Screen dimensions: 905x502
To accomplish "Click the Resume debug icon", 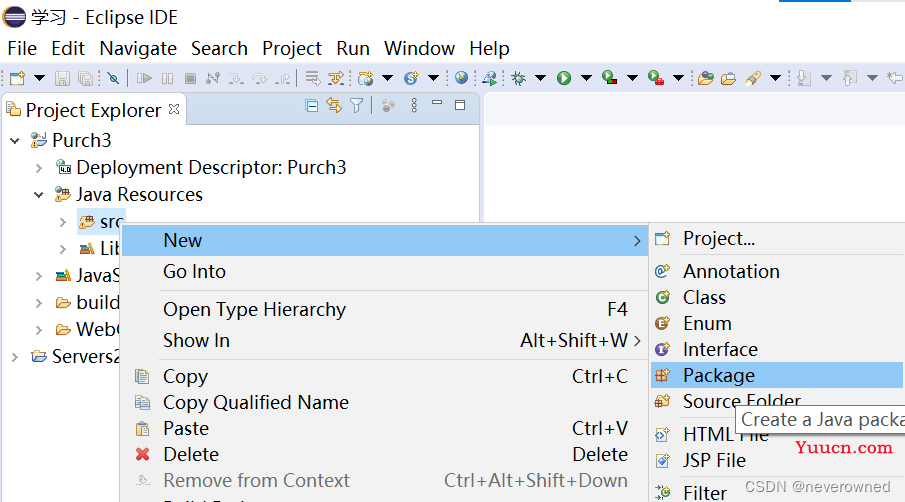I will tap(144, 78).
